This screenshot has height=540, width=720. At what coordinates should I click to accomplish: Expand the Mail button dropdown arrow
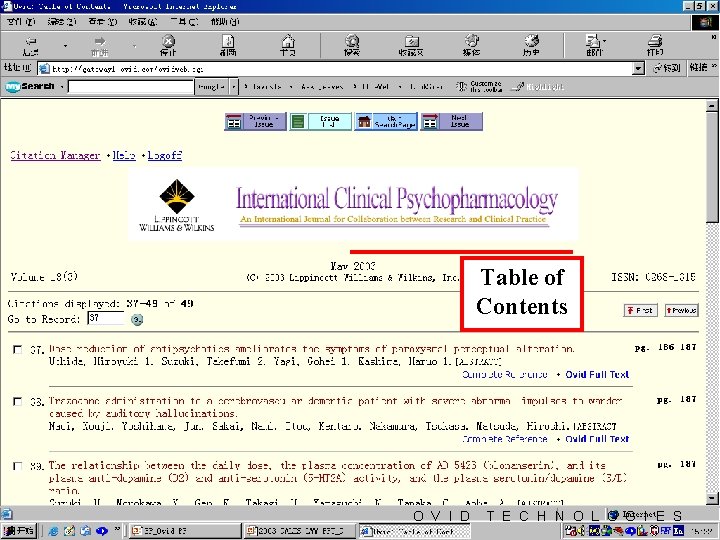(604, 41)
